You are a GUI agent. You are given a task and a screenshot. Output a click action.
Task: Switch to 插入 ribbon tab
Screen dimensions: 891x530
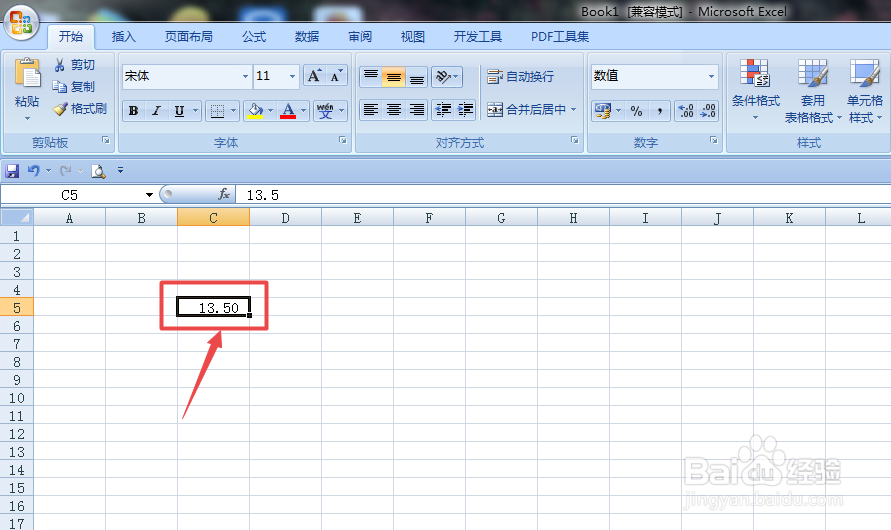[x=123, y=37]
